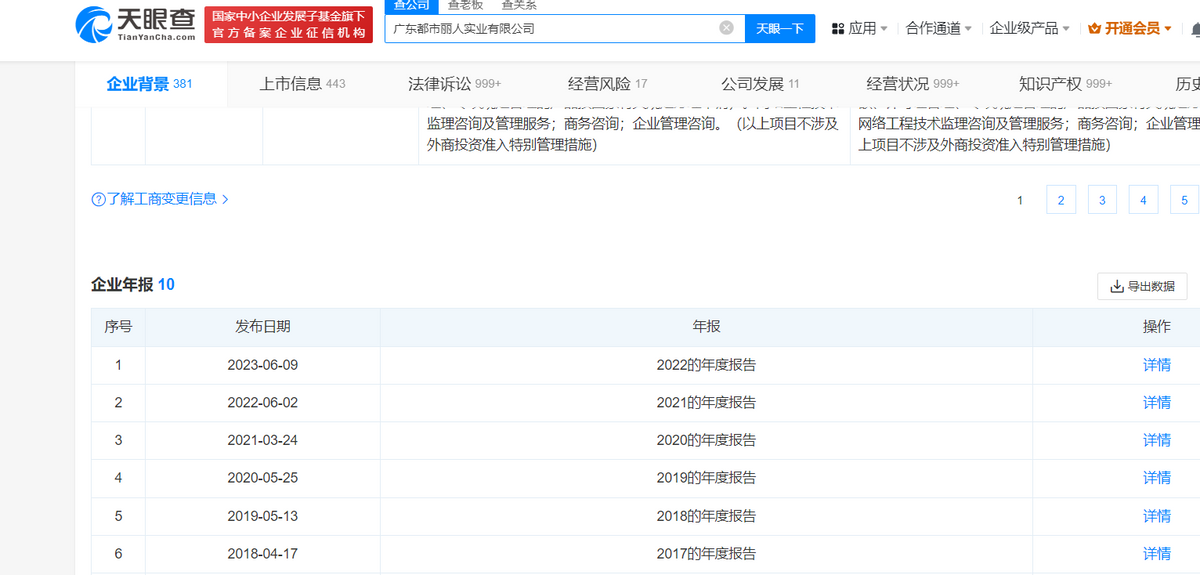The width and height of the screenshot is (1200, 575).
Task: Click the 天眼一下 search button
Action: tap(779, 29)
